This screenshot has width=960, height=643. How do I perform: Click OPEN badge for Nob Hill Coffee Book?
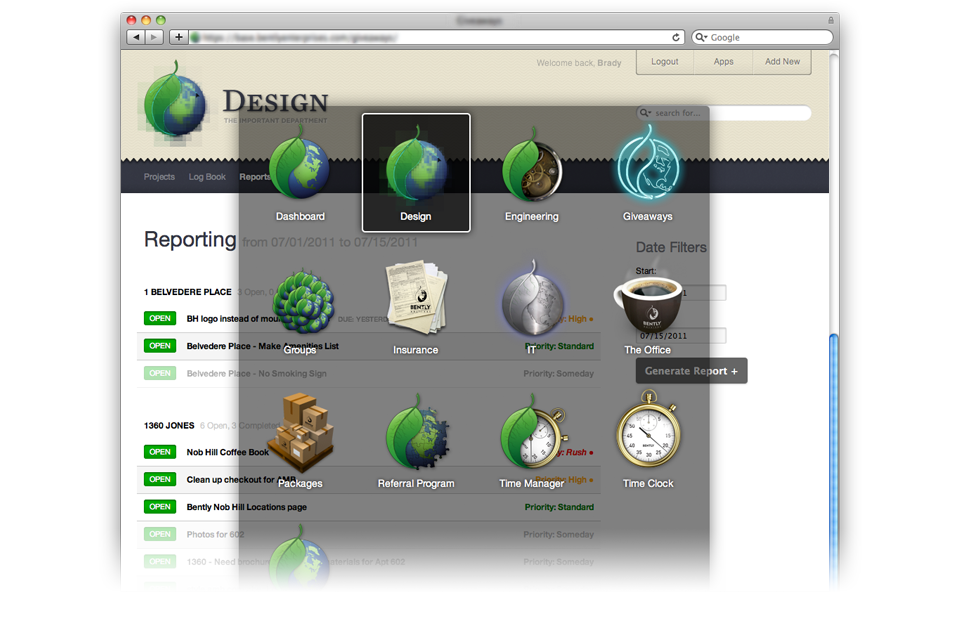tap(160, 452)
